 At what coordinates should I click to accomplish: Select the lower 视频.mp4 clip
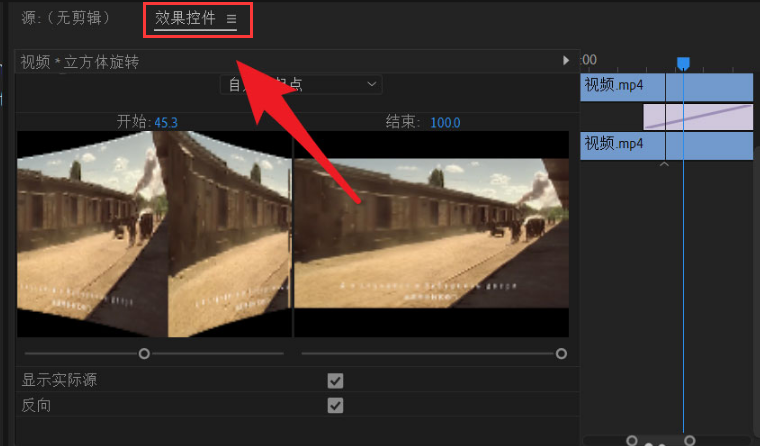666,145
